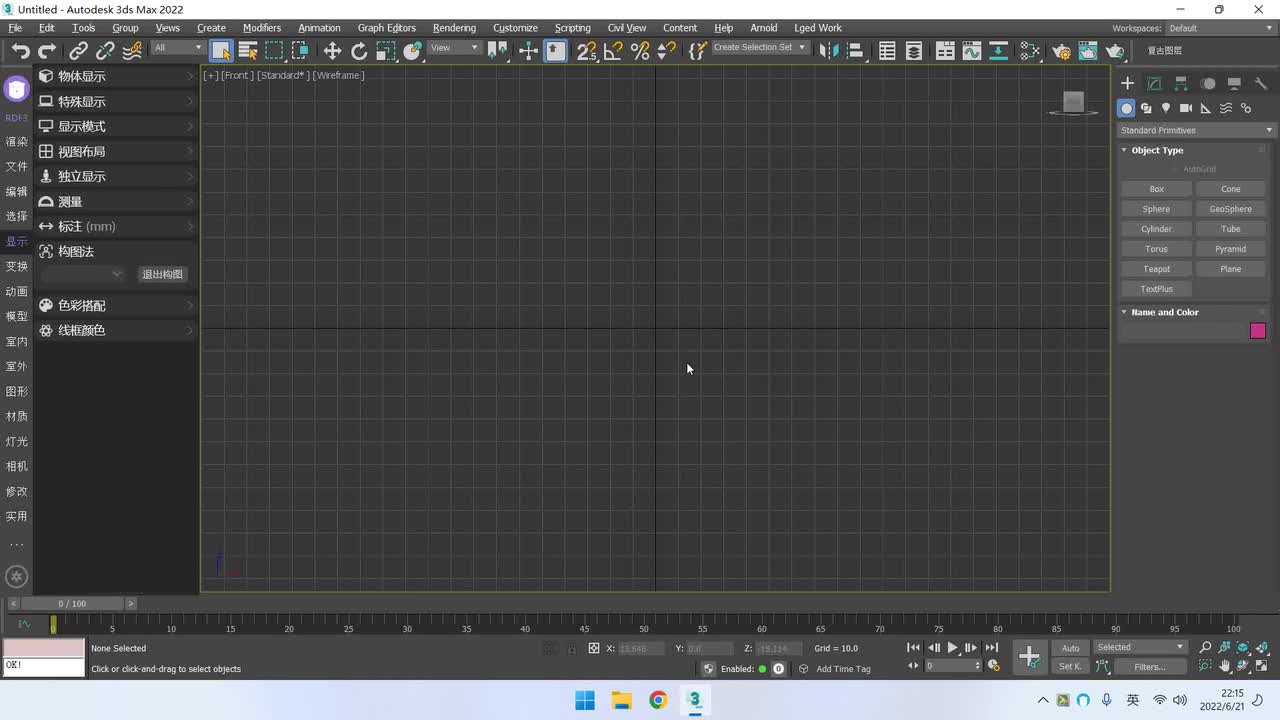Open the Mirror tool
Screen dimensions: 1280x720
[828, 51]
